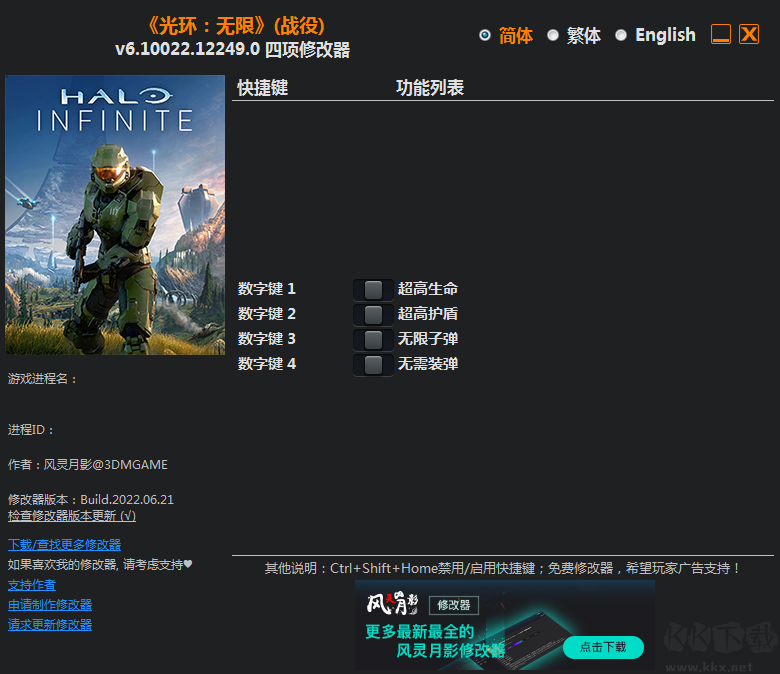Screen dimensions: 780x674
Task: Click the 数字键 1 hotkey label
Action: pyautogui.click(x=267, y=289)
